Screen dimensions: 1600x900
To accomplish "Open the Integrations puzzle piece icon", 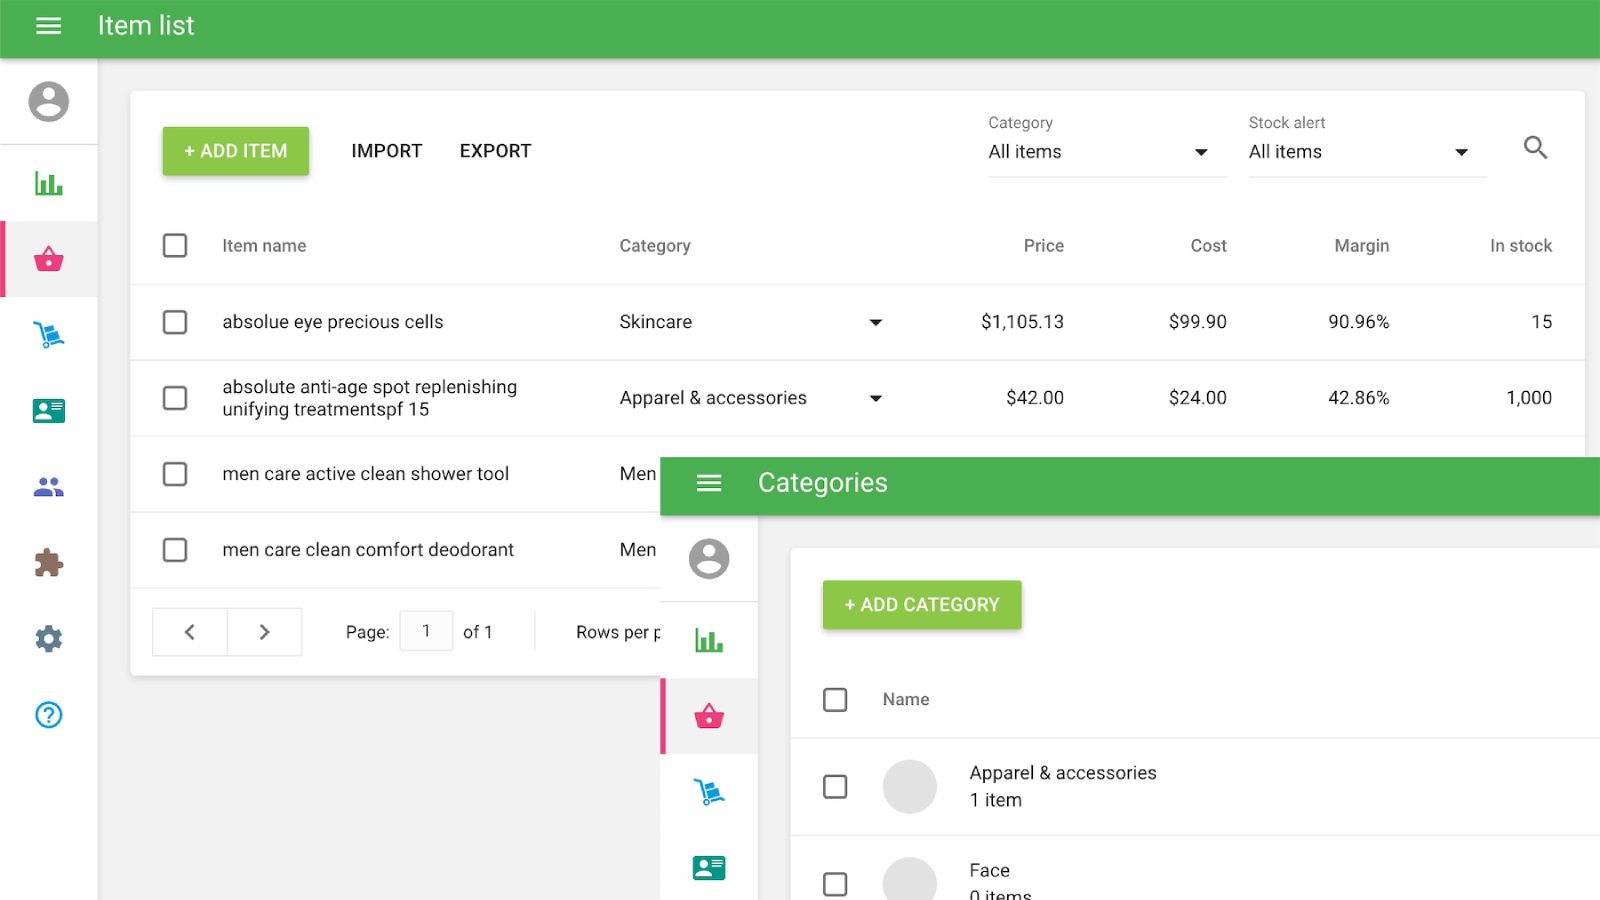I will [x=48, y=563].
